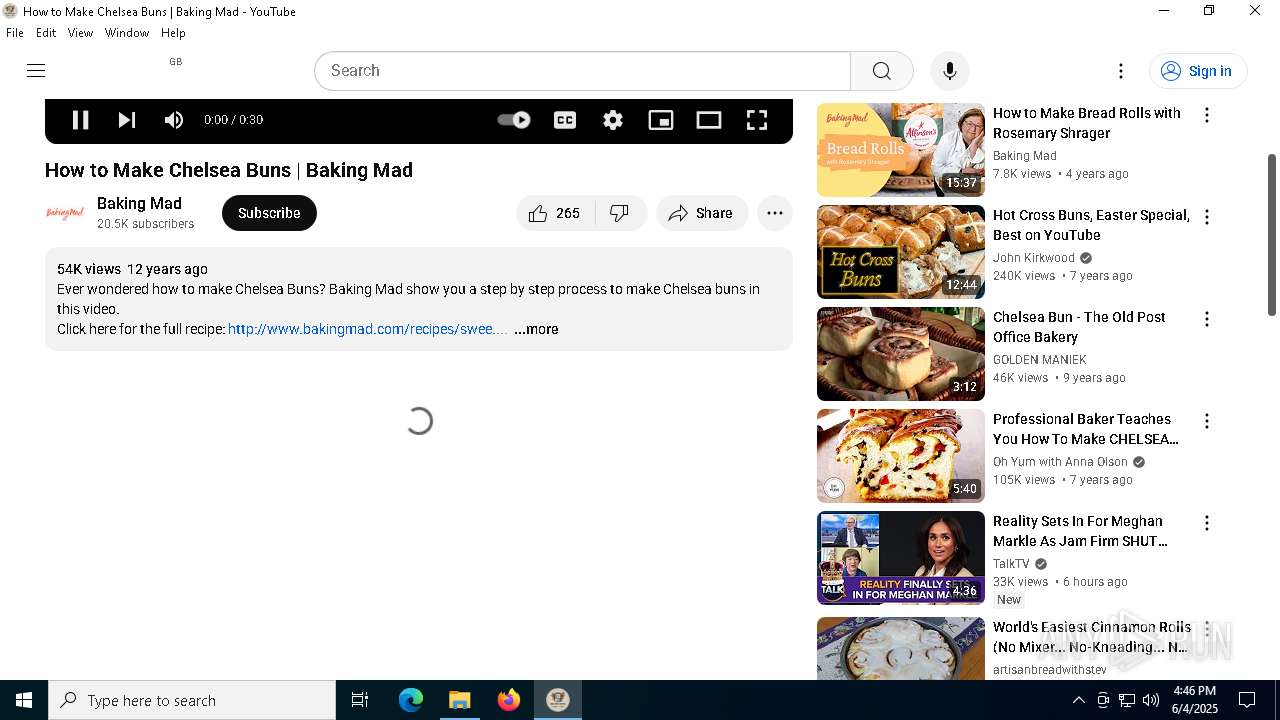This screenshot has width=1280, height=720.
Task: Click the Sign in button
Action: (1197, 71)
